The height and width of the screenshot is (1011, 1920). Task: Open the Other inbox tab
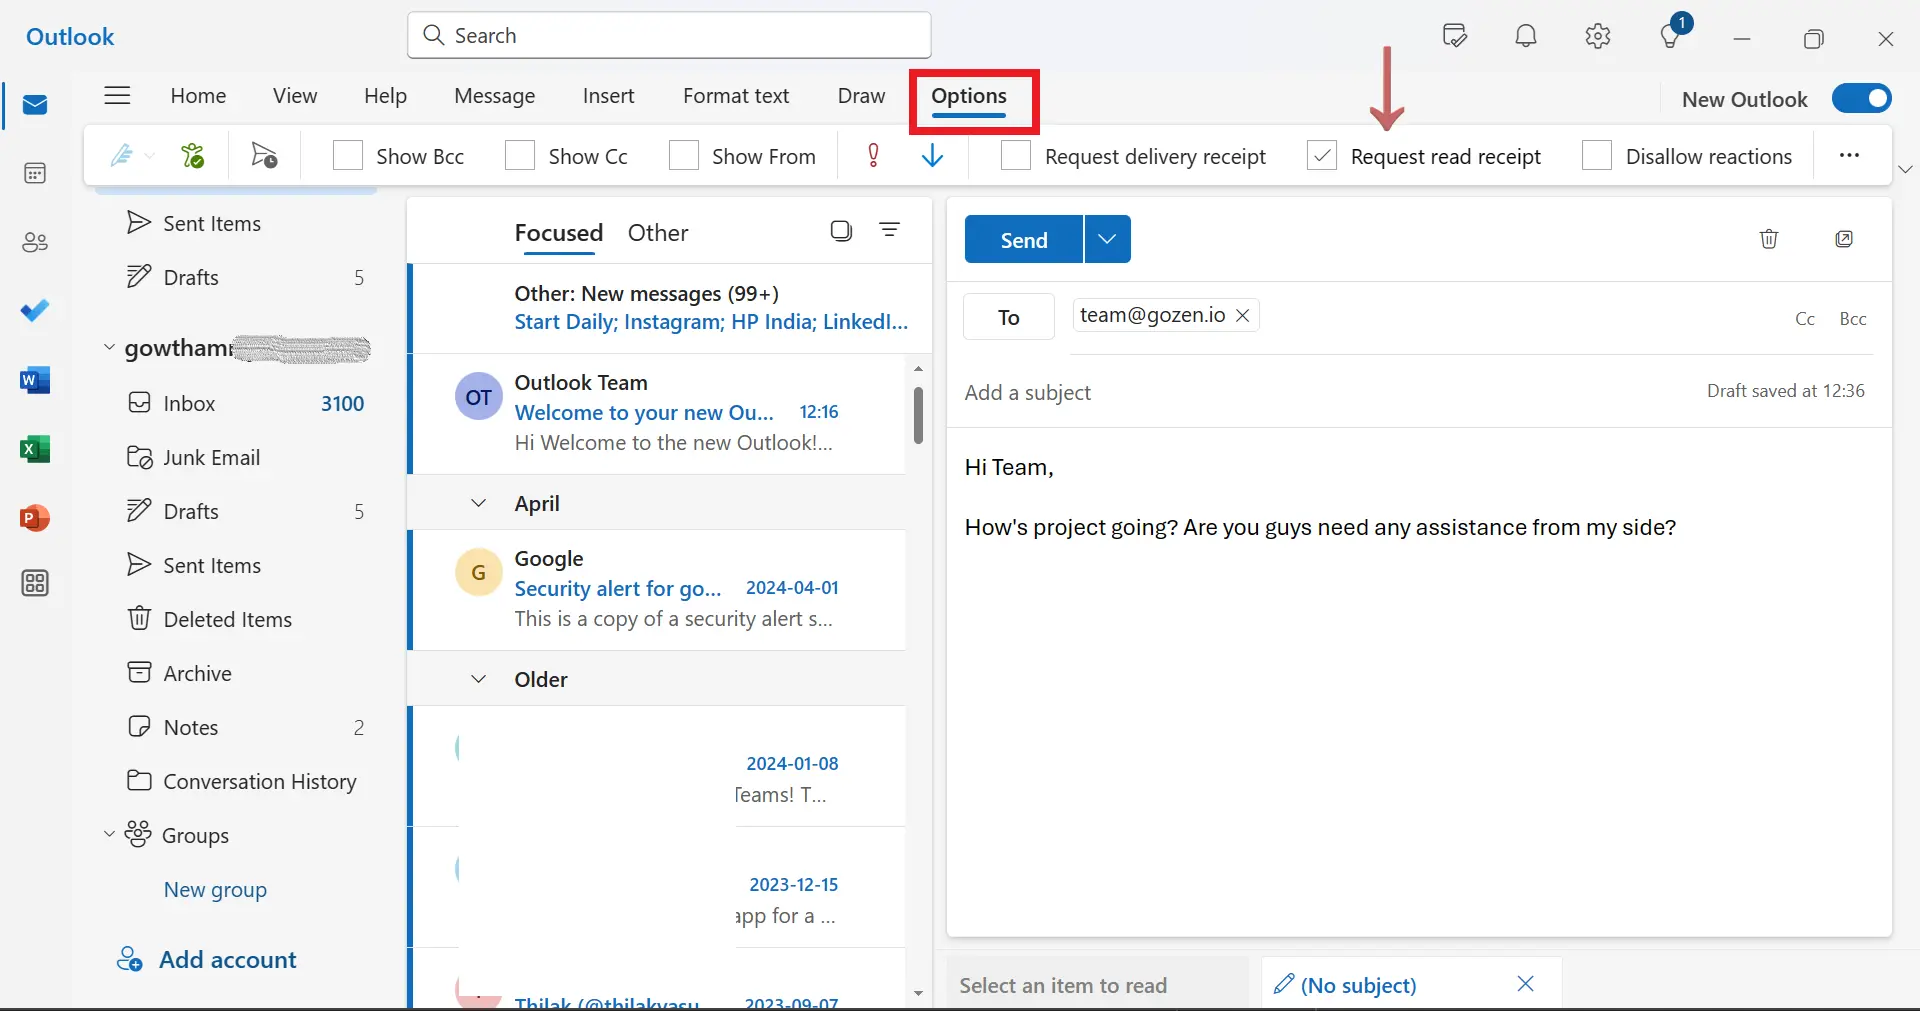pos(658,232)
